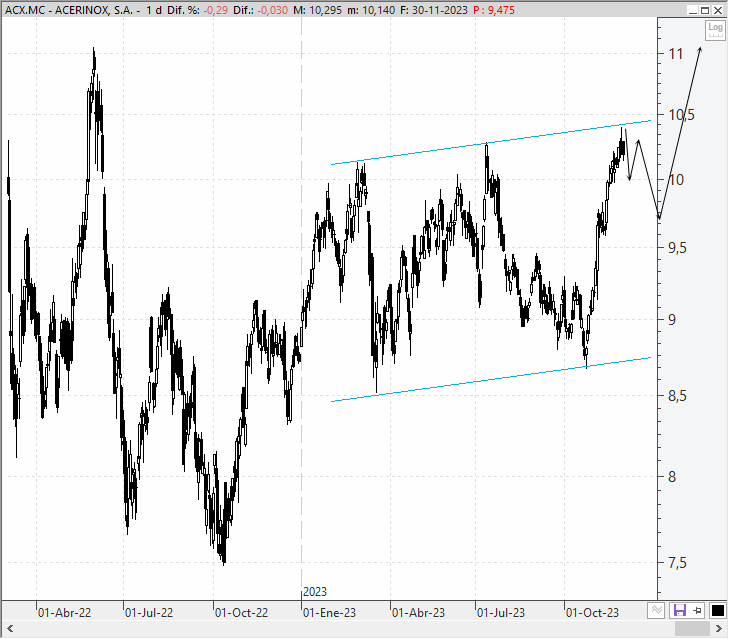Viewport: 729px width, 639px height.
Task: Click the double chevron collapse icon
Action: (656, 610)
